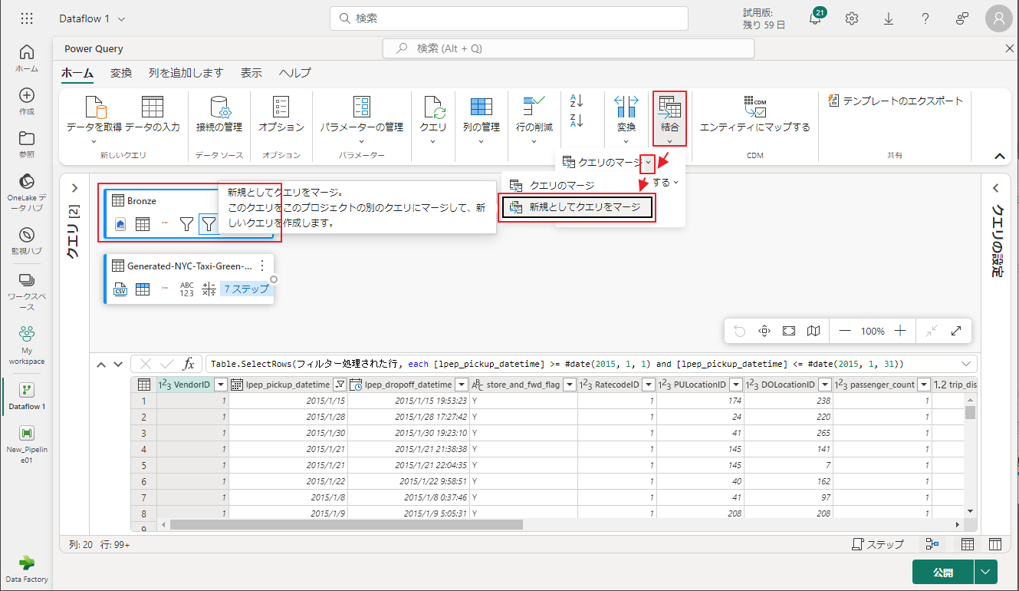Click テンプレートのエクスポート button
The width and height of the screenshot is (1019, 591).
coord(896,101)
